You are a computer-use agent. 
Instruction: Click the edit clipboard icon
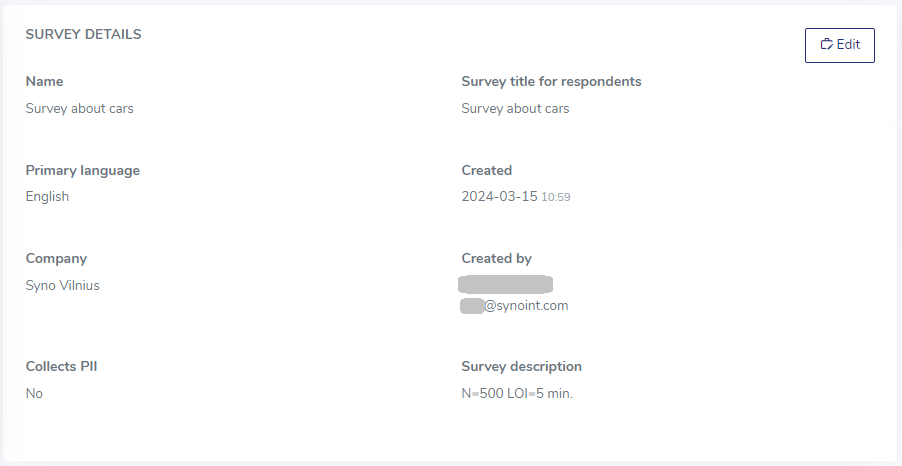pyautogui.click(x=827, y=44)
